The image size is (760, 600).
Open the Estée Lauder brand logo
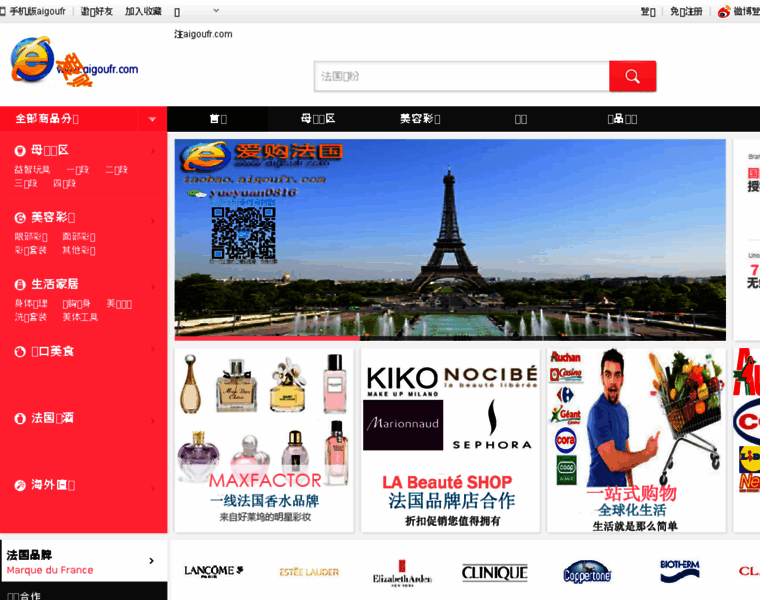point(309,572)
